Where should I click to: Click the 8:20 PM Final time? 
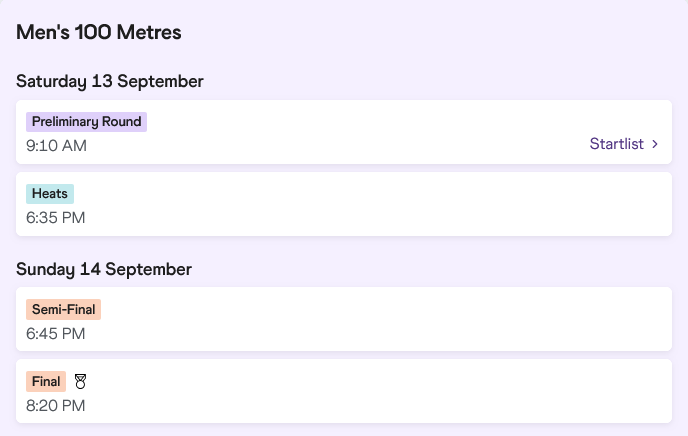tap(56, 405)
